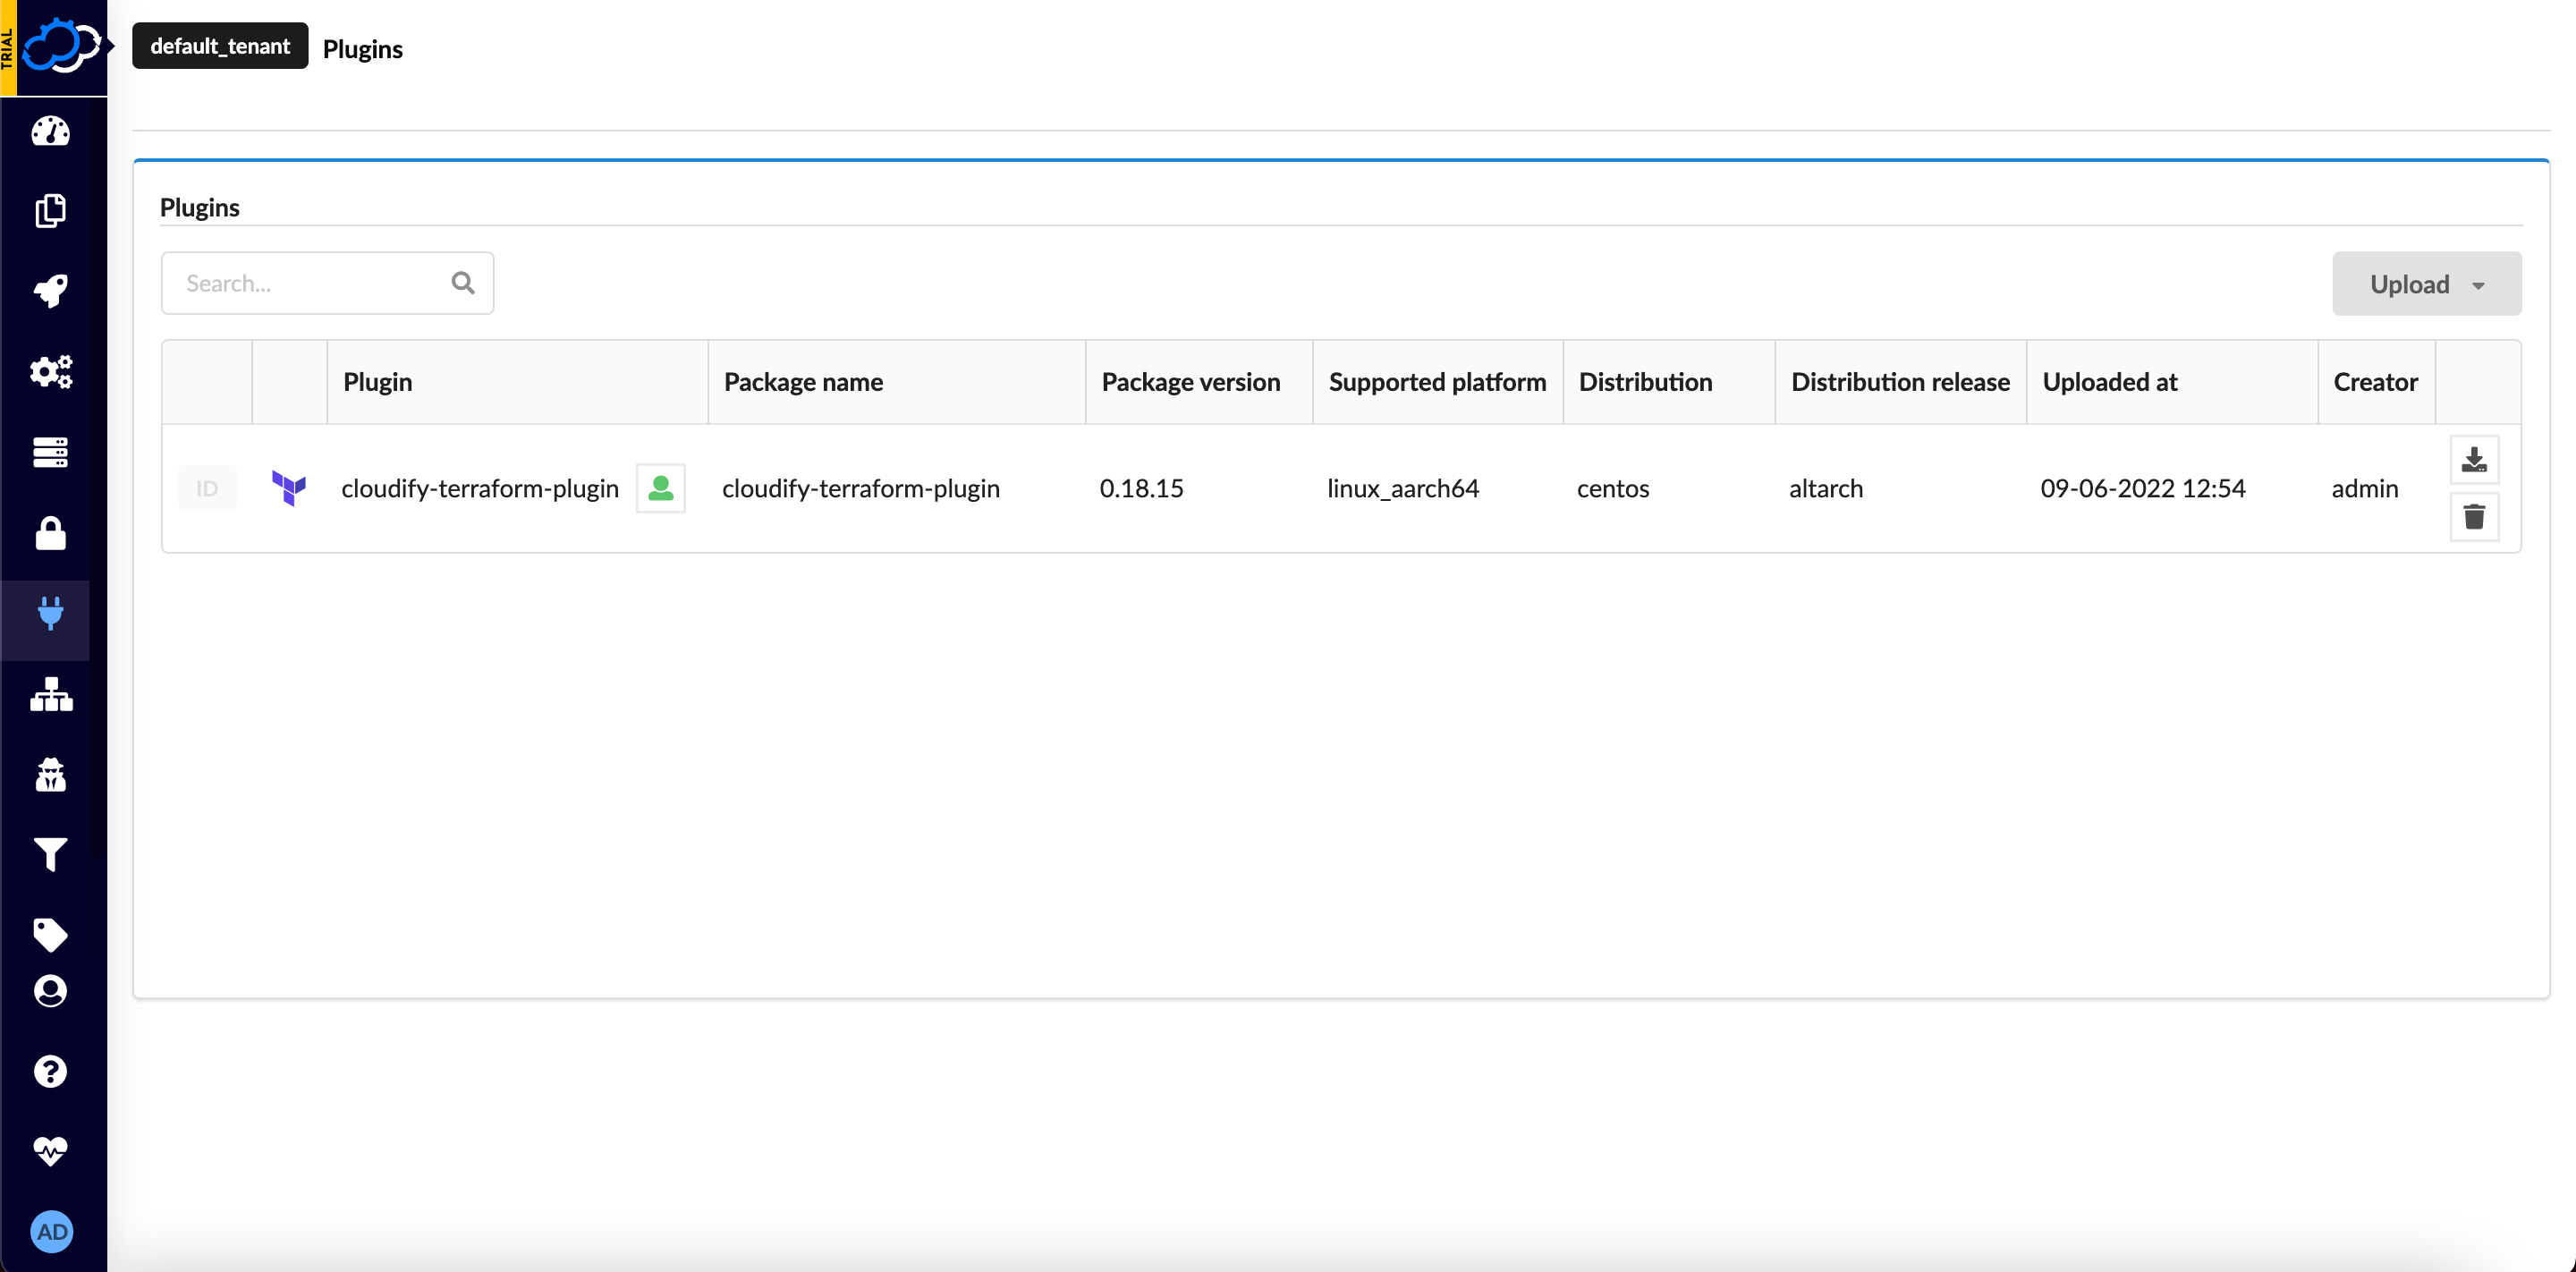The height and width of the screenshot is (1272, 2576).
Task: Open the Filters funnel icon in sidebar
Action: tap(50, 855)
